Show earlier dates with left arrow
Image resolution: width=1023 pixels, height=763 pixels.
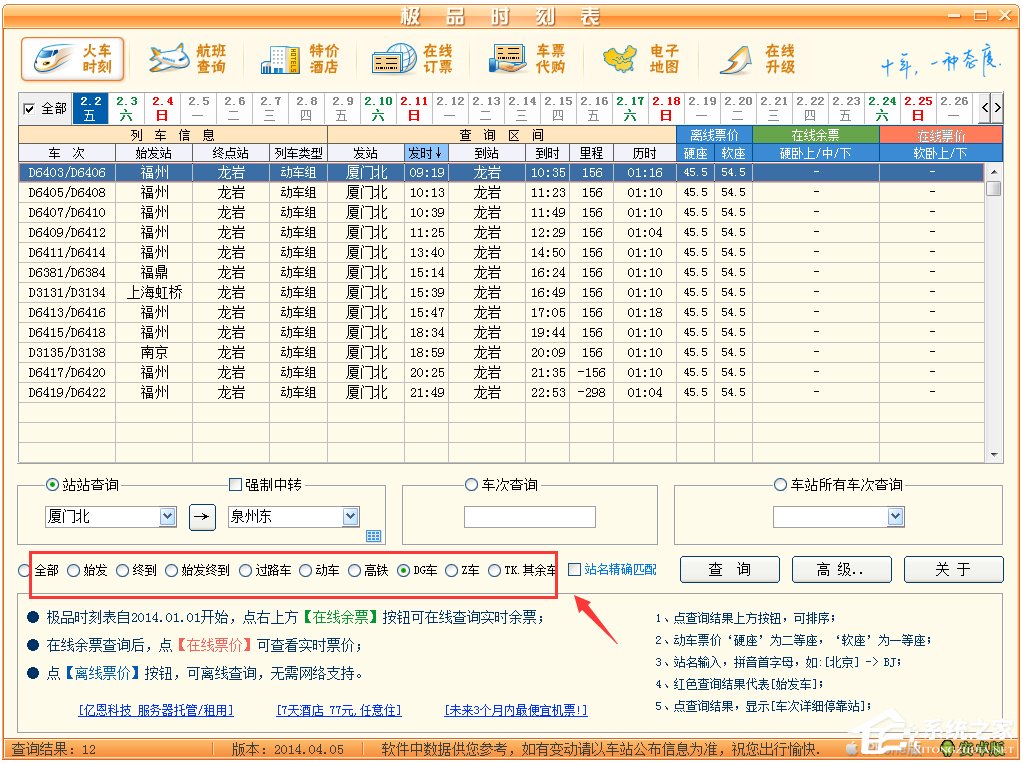click(x=985, y=108)
